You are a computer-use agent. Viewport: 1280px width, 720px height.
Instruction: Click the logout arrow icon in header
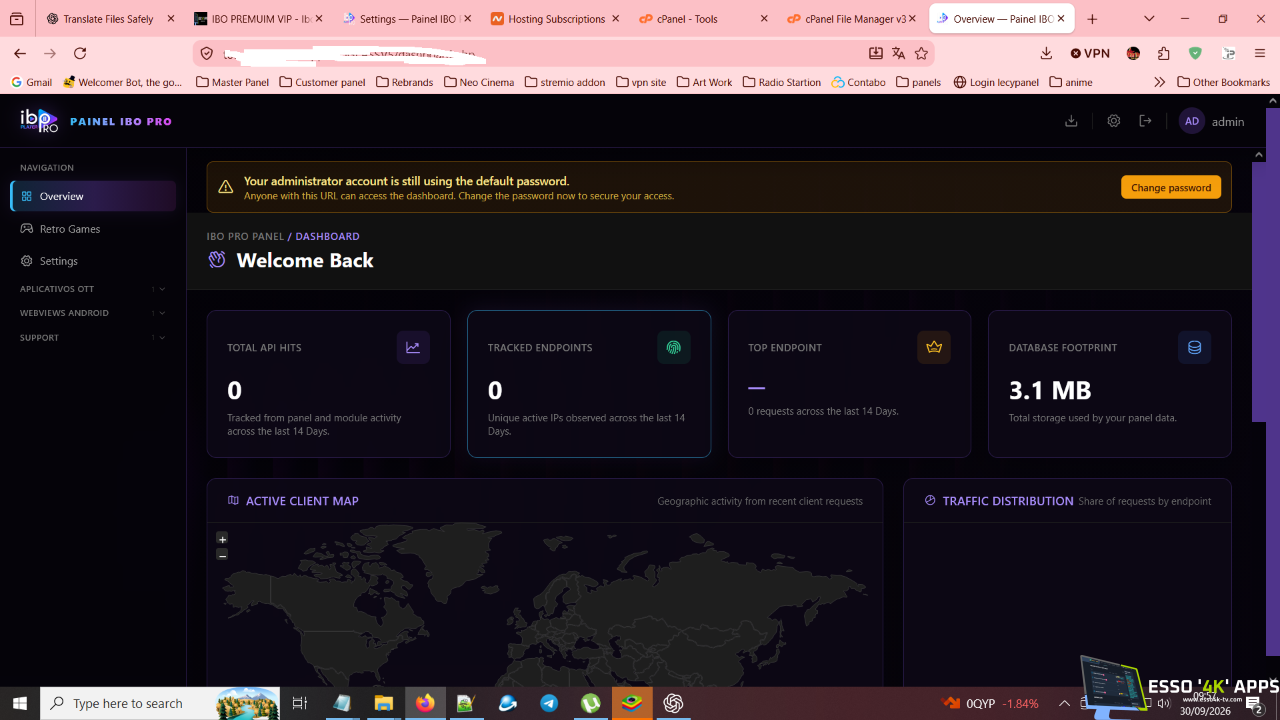click(x=1146, y=121)
